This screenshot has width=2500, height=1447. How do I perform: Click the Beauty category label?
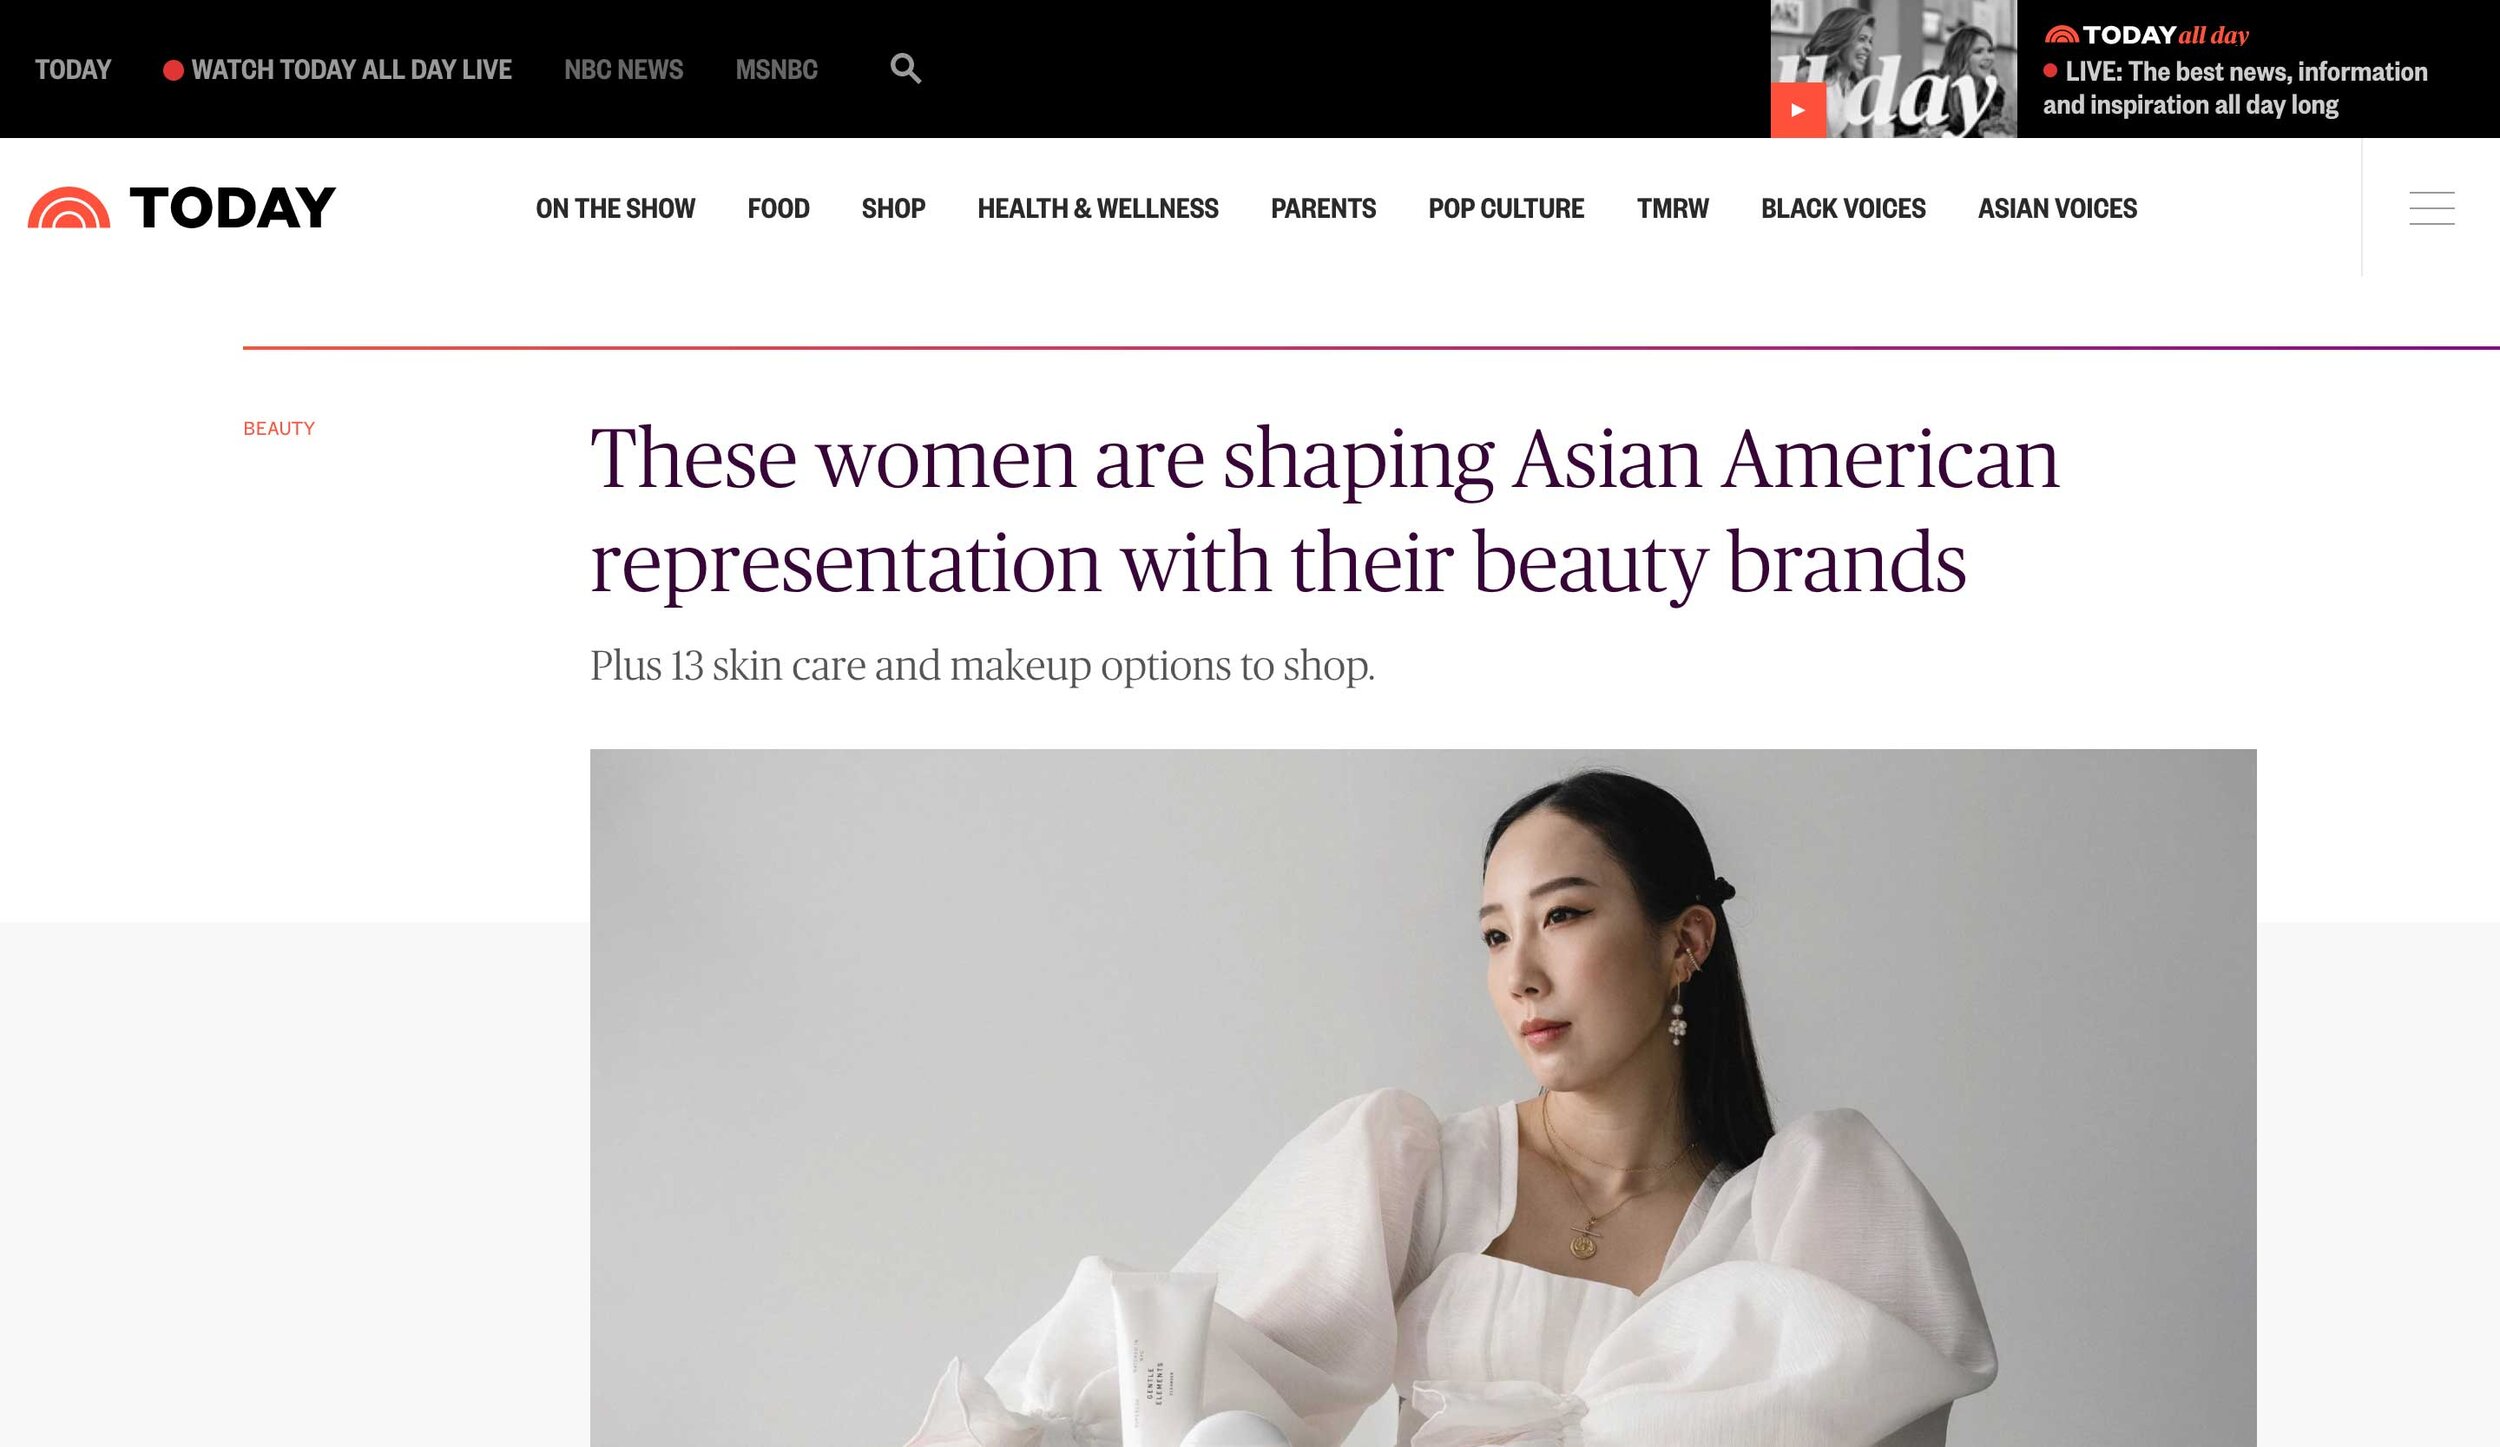coord(279,428)
